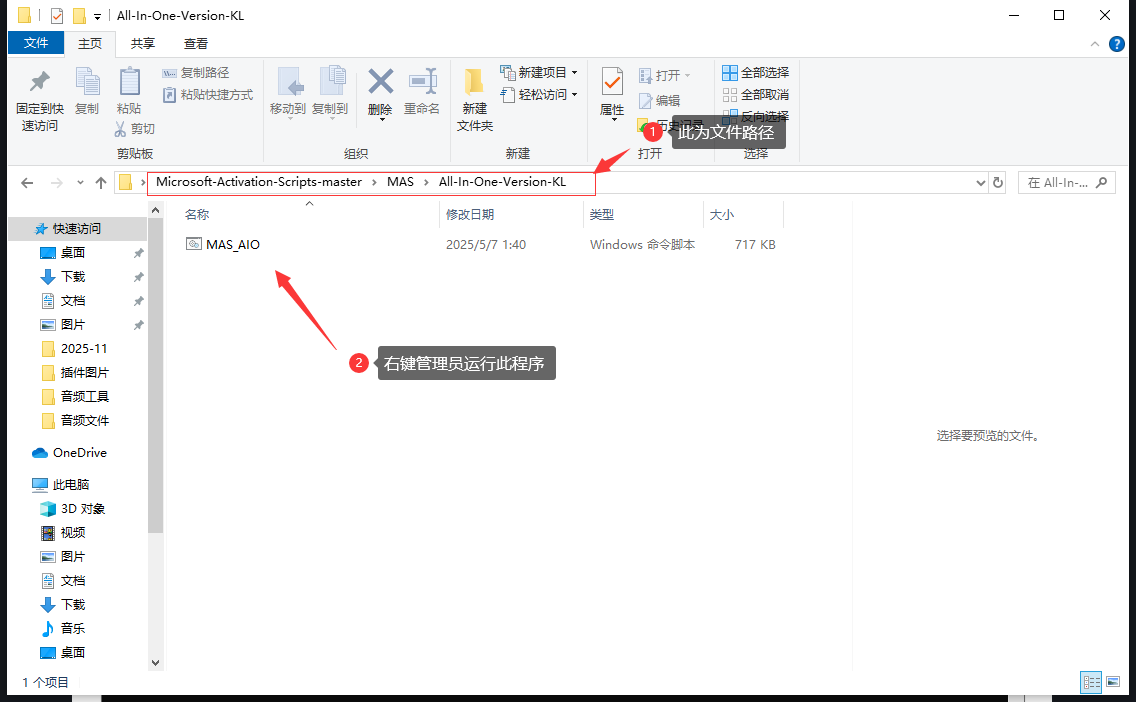1136x702 pixels.
Task: Select the MAS_AIO file in the list
Action: point(223,245)
